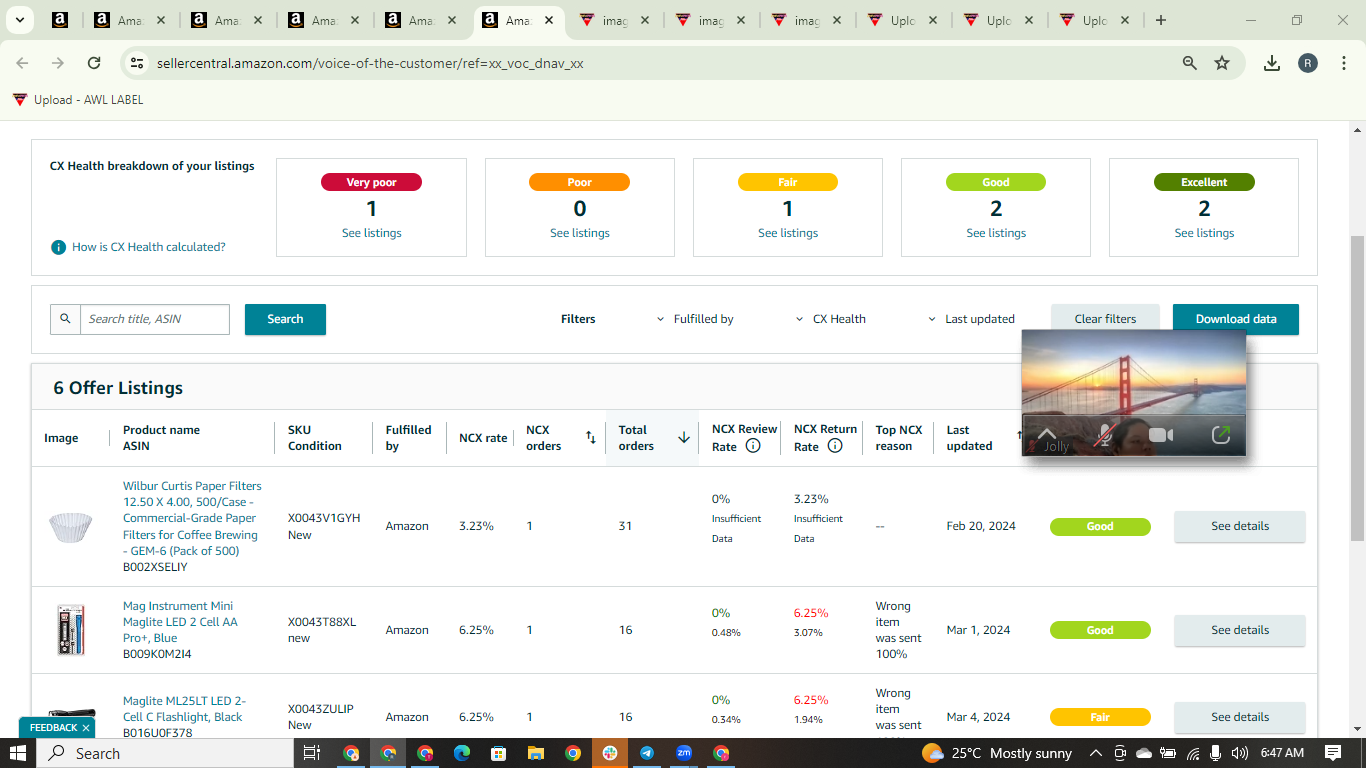Screen dimensions: 1366x768
Task: Open a new browser tab
Action: pos(1160,20)
